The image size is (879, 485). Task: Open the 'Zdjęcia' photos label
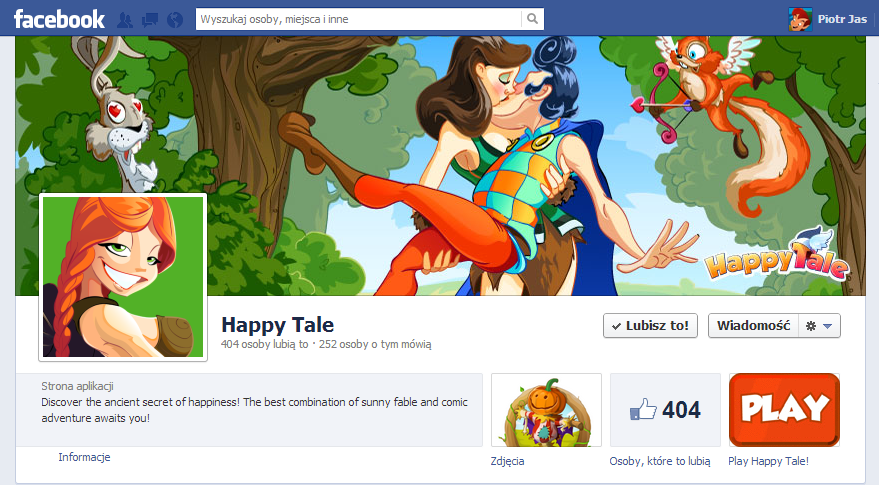tap(507, 461)
